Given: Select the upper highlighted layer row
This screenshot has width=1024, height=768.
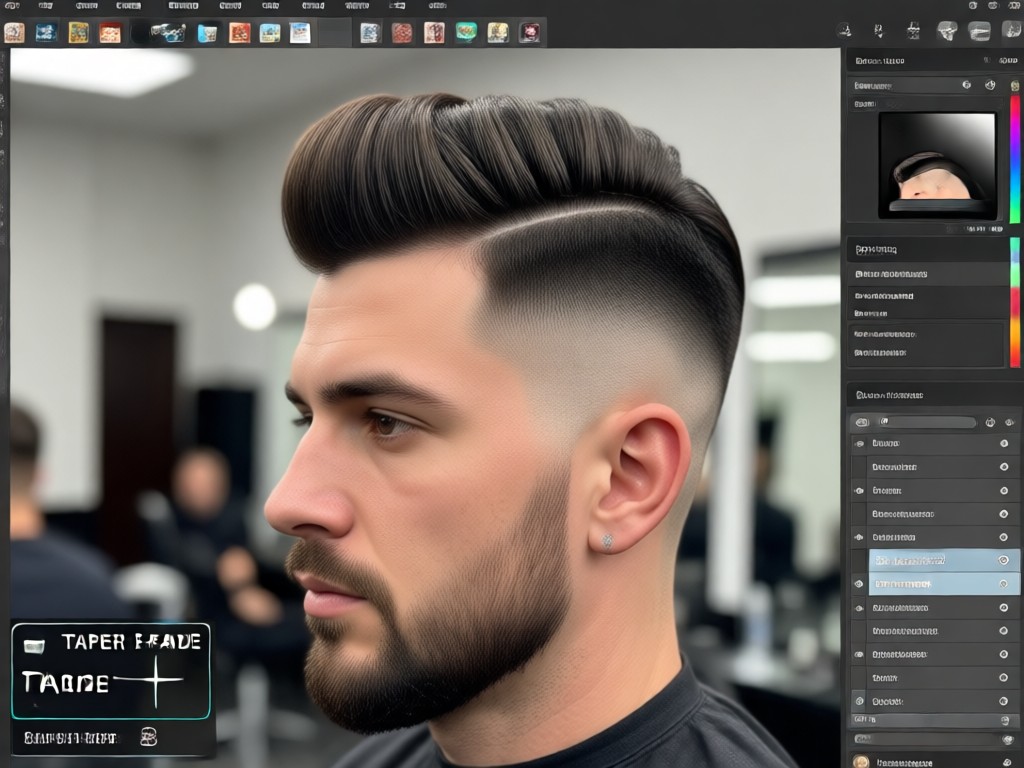Looking at the screenshot, I should point(944,560).
